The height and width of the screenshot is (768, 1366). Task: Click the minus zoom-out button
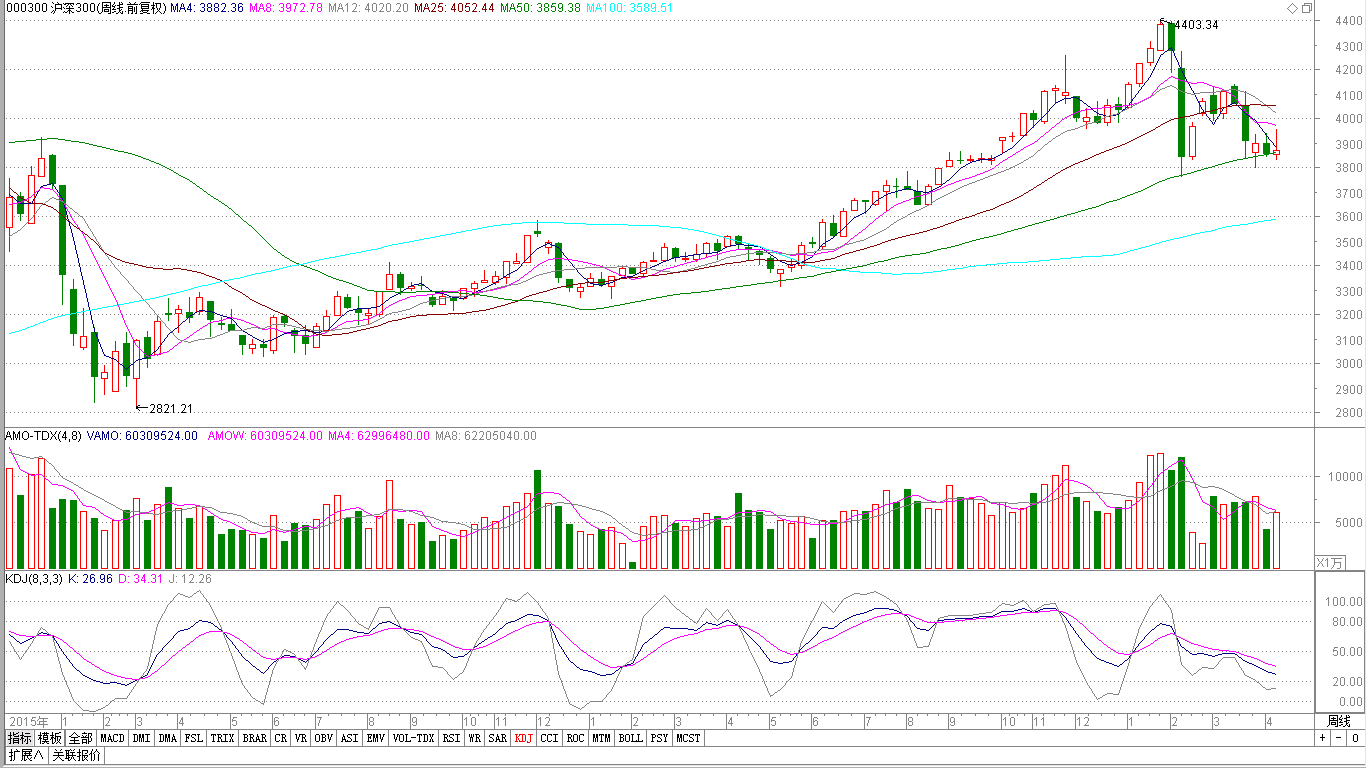(x=1337, y=737)
